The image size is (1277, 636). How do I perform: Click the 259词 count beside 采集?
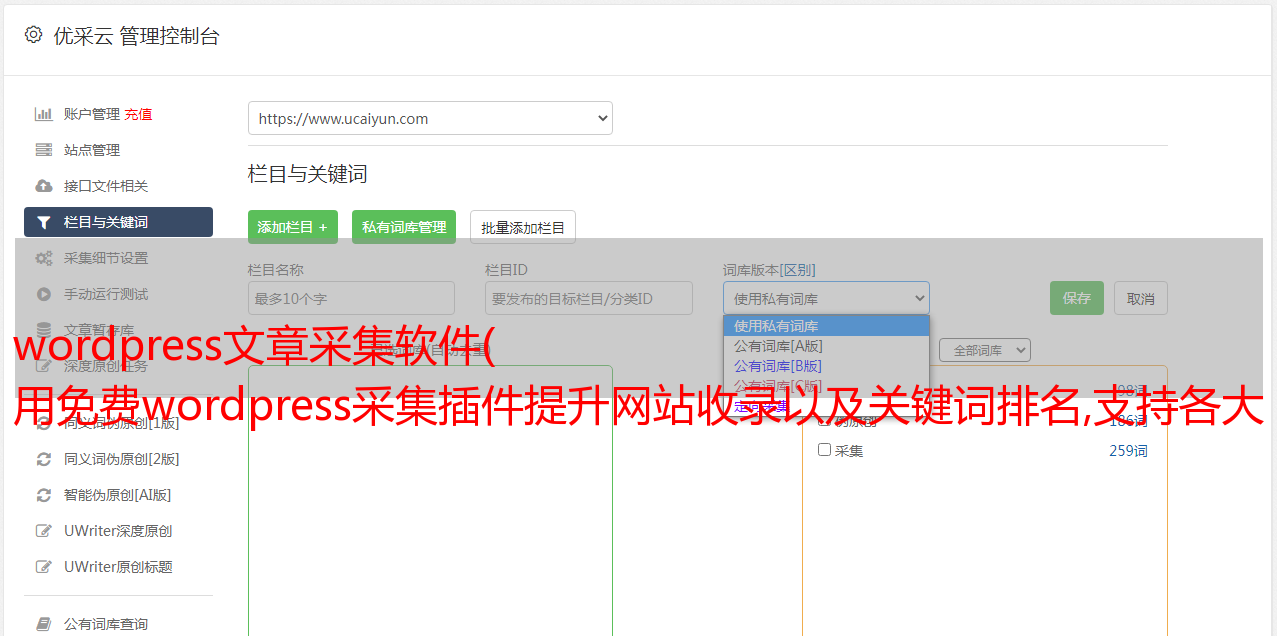1128,451
